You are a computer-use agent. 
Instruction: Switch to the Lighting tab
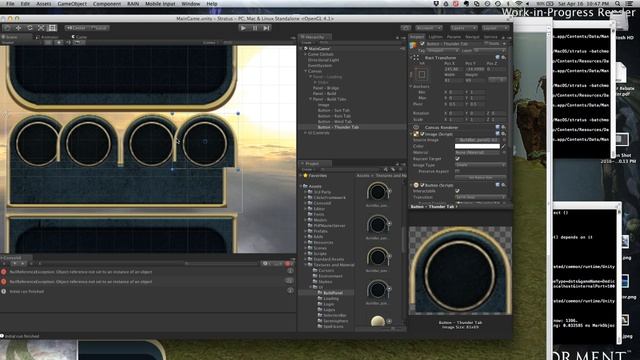(436, 37)
